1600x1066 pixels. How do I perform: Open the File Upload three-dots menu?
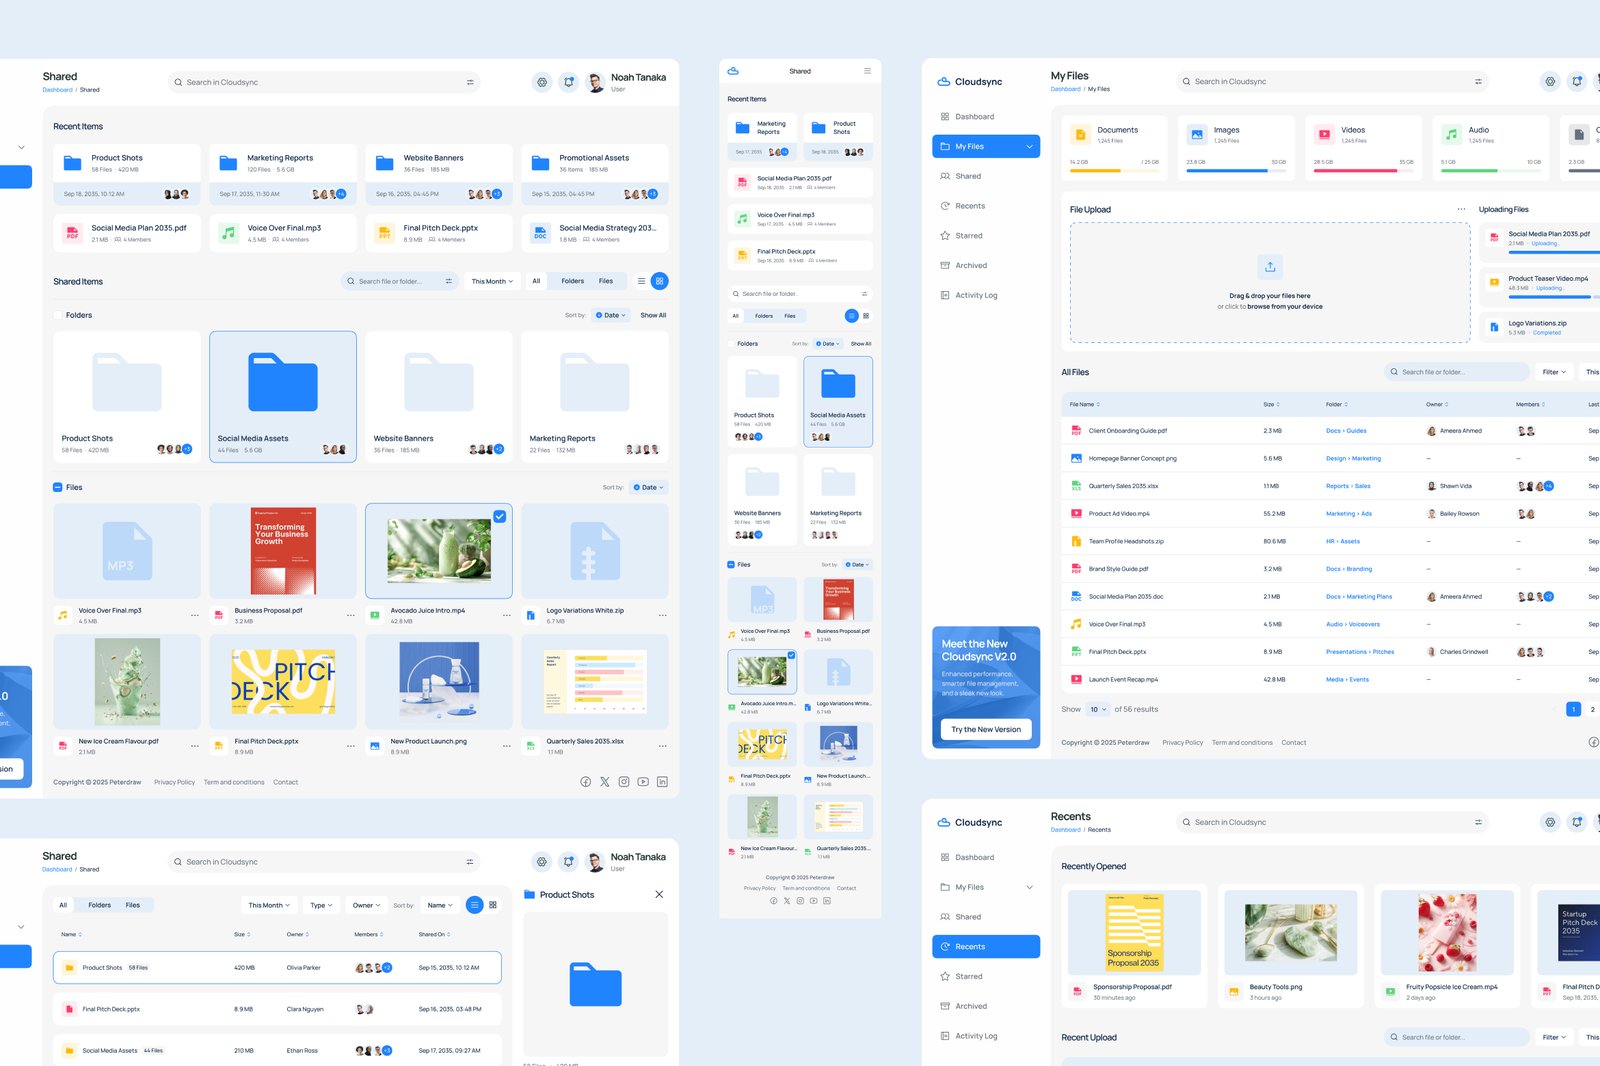(1461, 210)
